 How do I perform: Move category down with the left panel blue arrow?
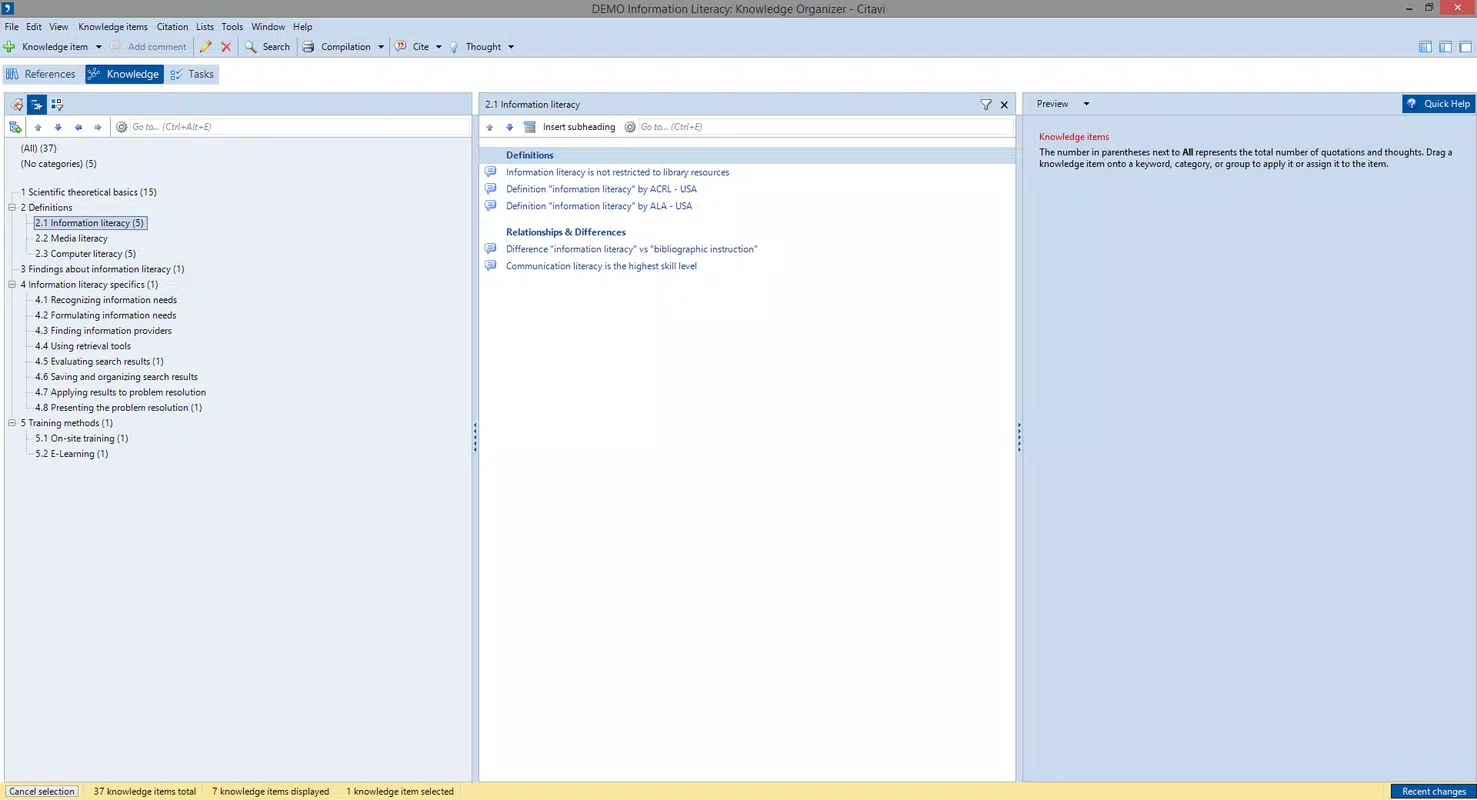pyautogui.click(x=58, y=127)
